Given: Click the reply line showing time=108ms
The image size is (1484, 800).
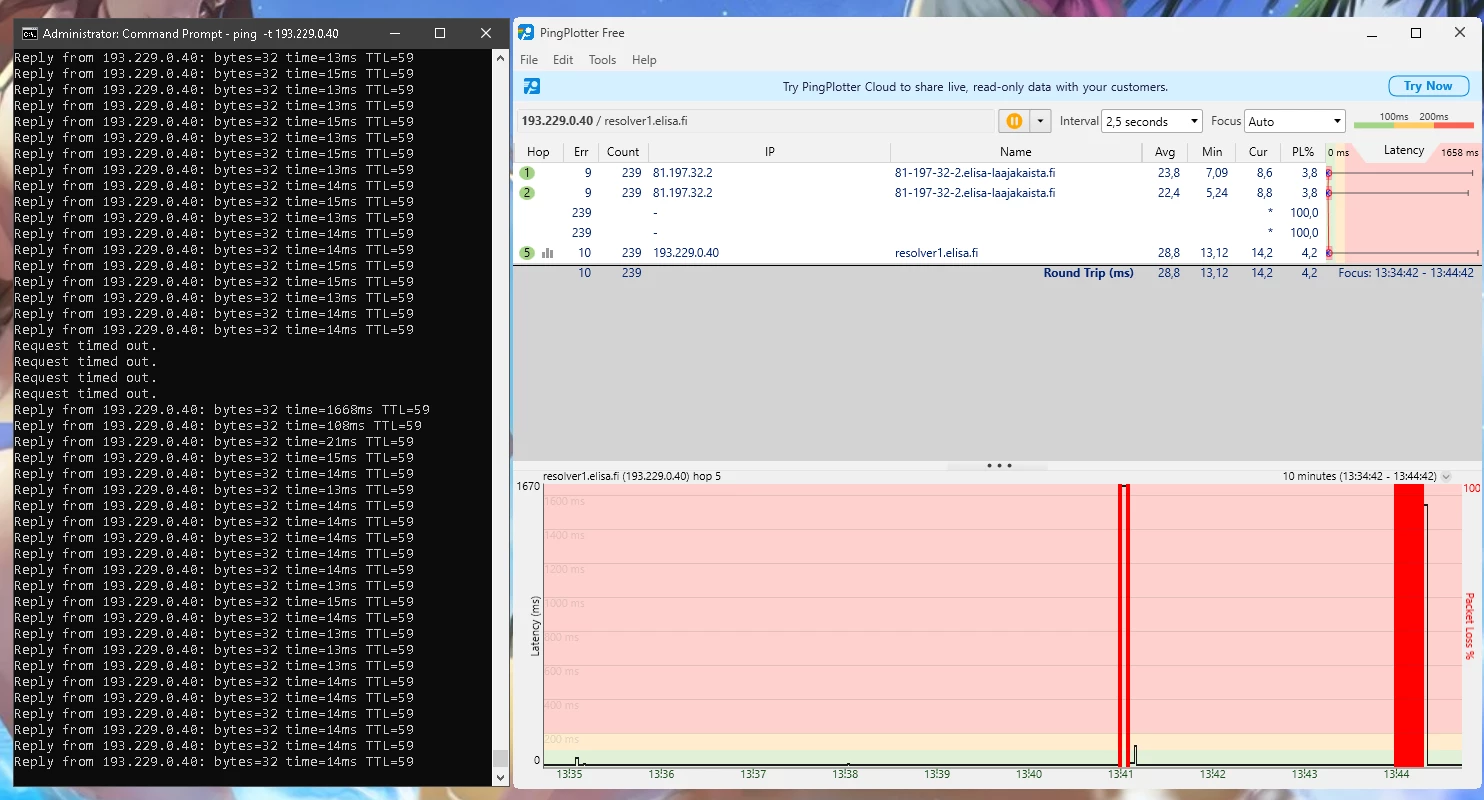Looking at the screenshot, I should tap(218, 426).
